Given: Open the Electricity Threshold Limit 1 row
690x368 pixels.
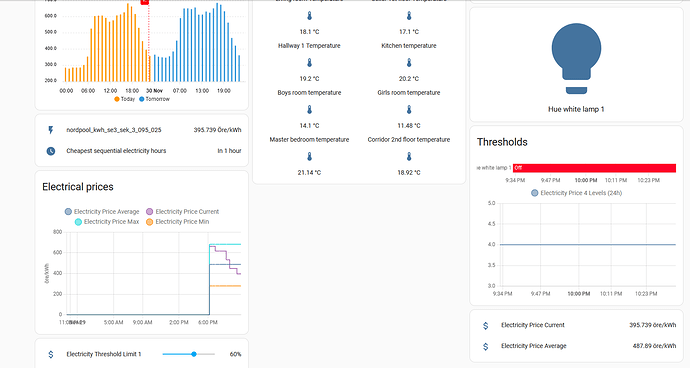Looking at the screenshot, I should click(142, 354).
